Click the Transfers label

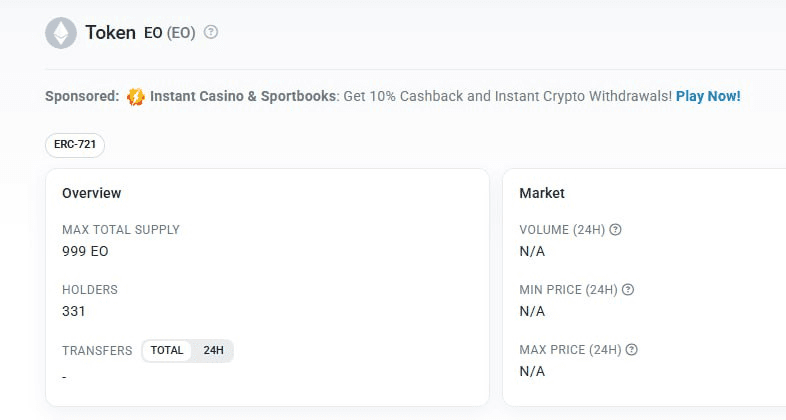pos(97,351)
